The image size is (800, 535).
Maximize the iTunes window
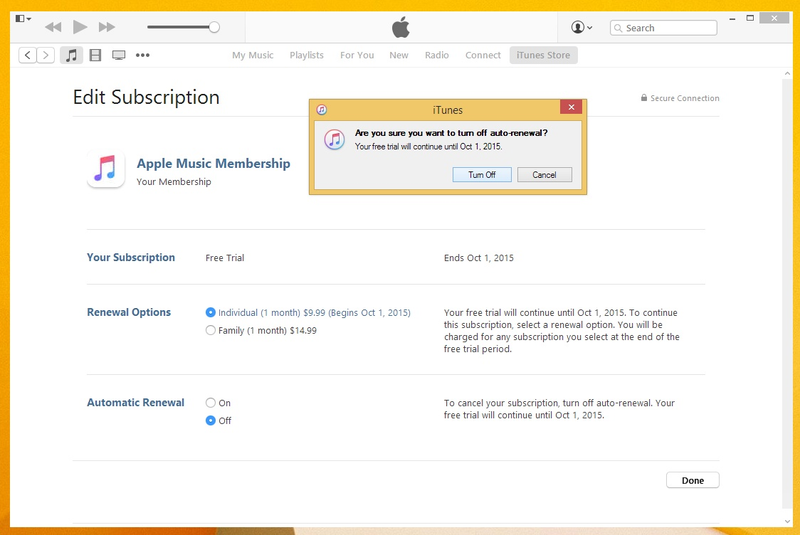750,18
